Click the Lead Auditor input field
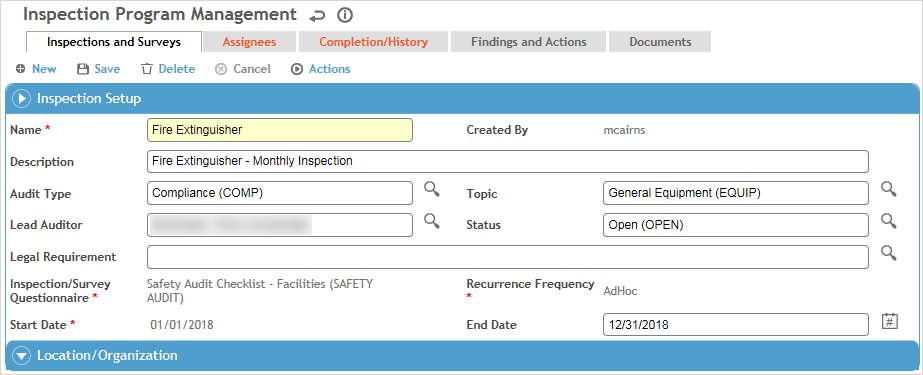This screenshot has width=923, height=375. point(280,225)
